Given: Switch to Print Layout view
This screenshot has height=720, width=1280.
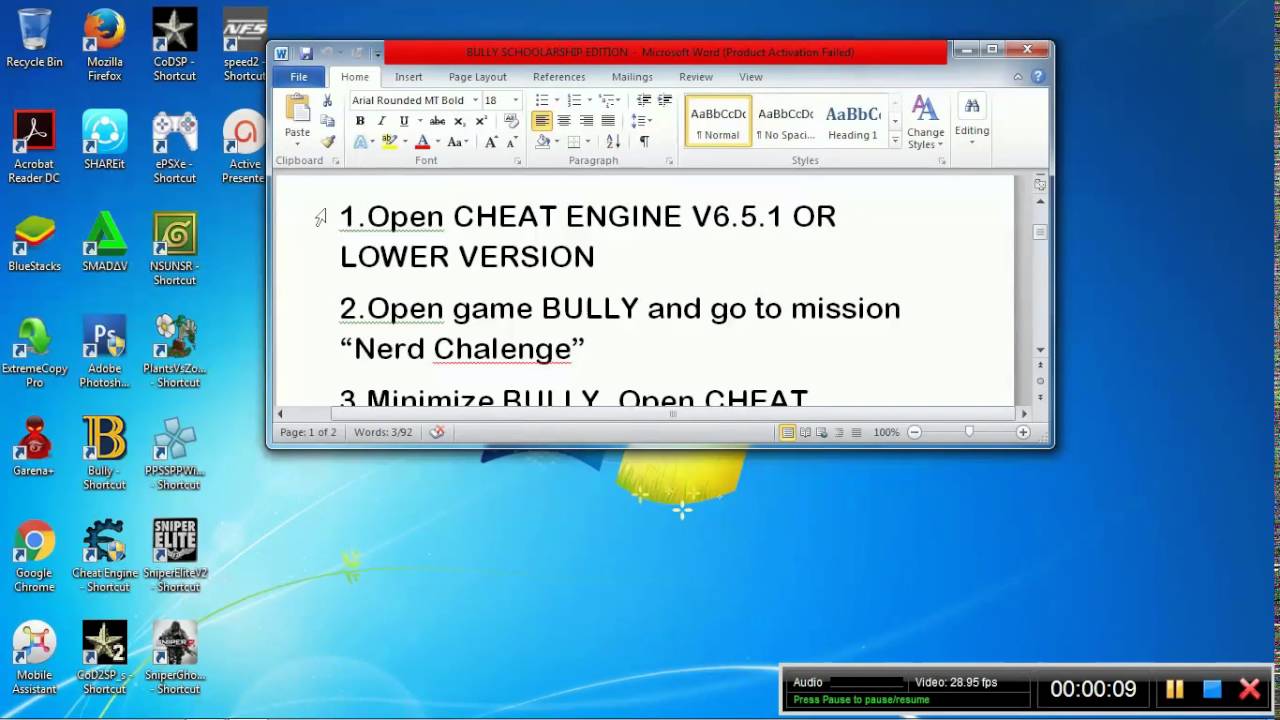Looking at the screenshot, I should point(788,432).
